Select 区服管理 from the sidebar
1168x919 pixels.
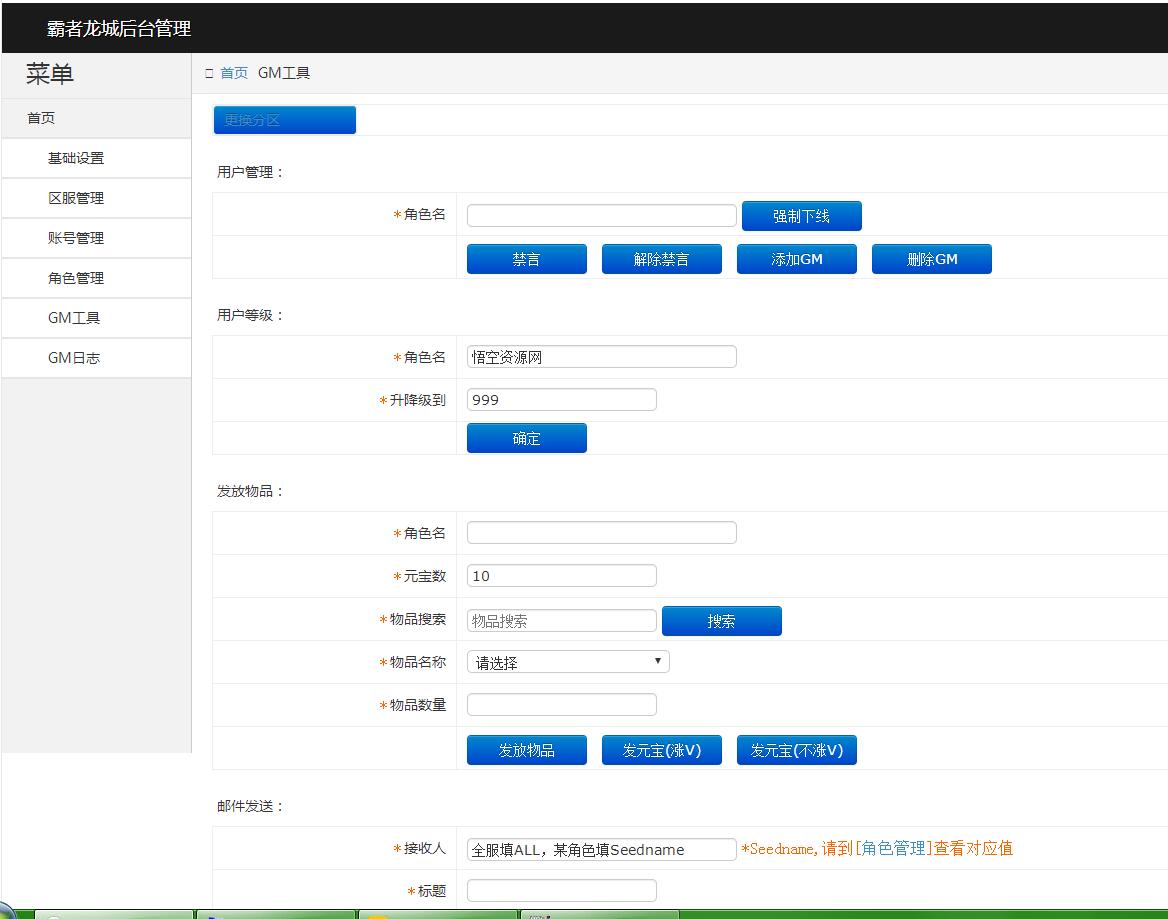(x=76, y=198)
